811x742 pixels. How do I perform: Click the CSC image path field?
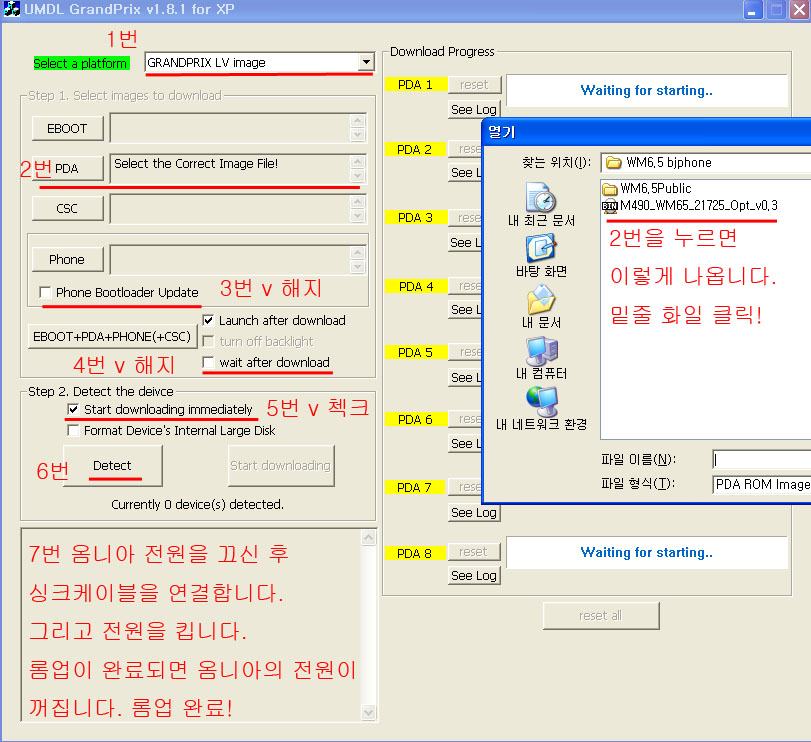point(238,208)
